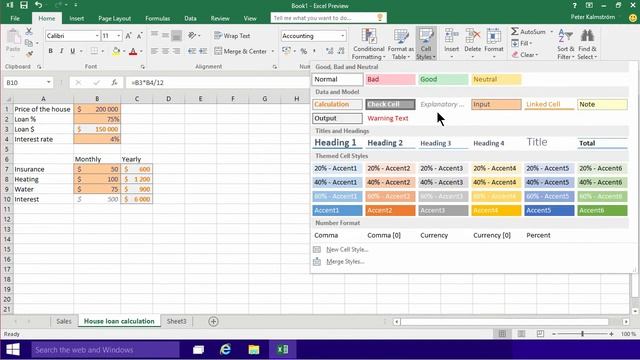This screenshot has width=640, height=360.
Task: Click the Windows Start button
Action: [13, 350]
